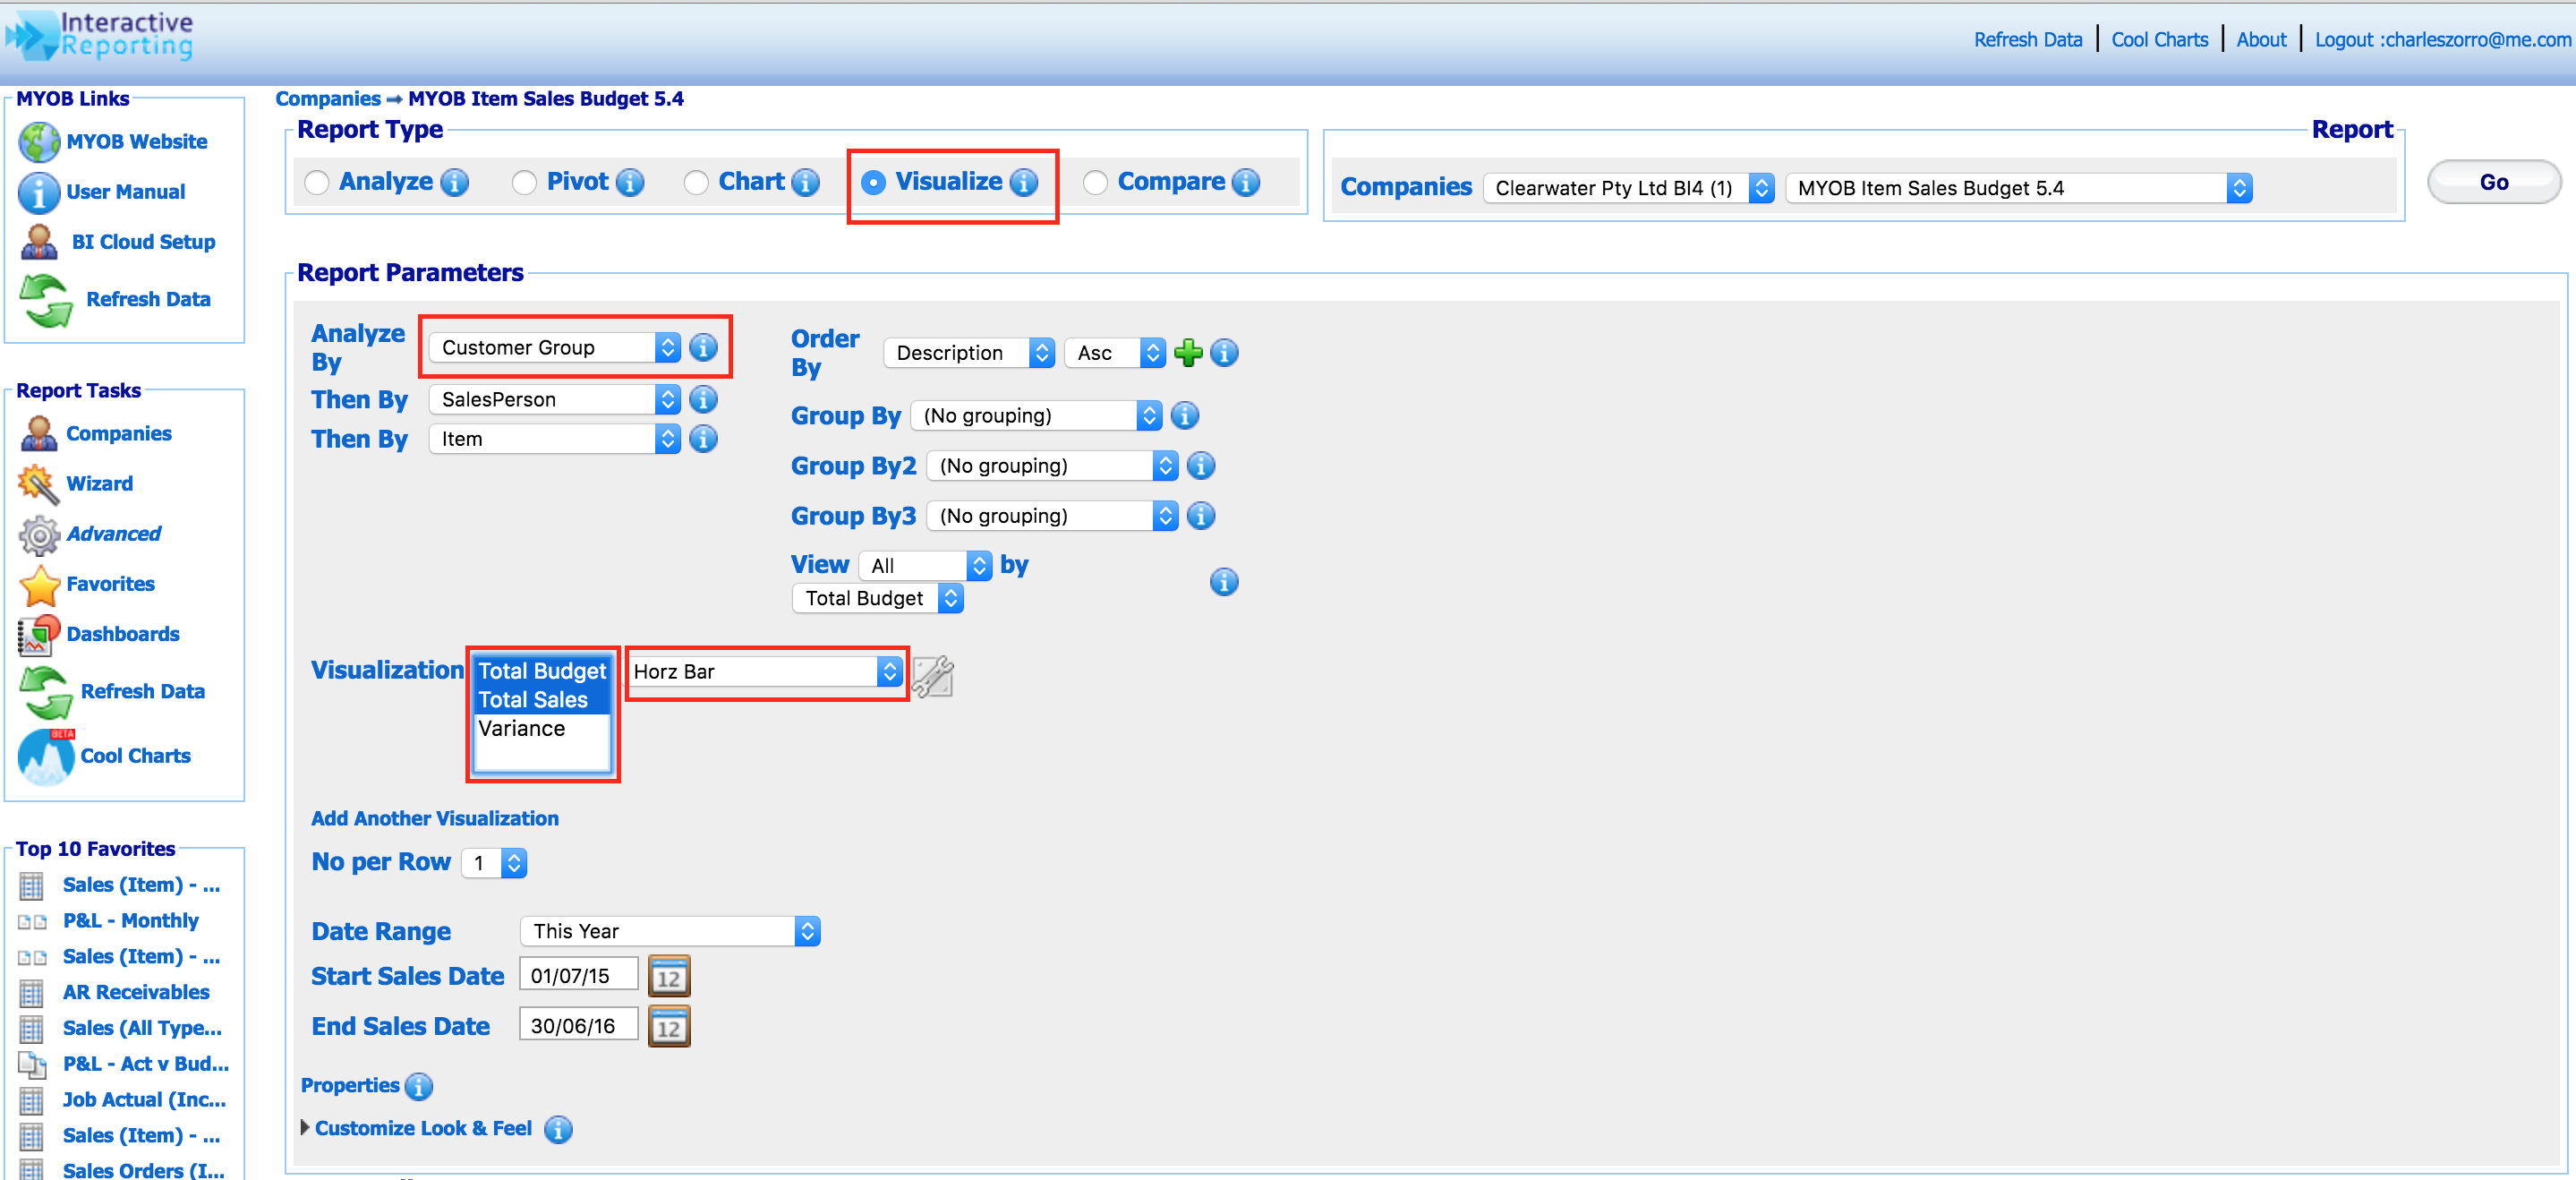
Task: Select Variance in Visualization list
Action: (x=542, y=728)
